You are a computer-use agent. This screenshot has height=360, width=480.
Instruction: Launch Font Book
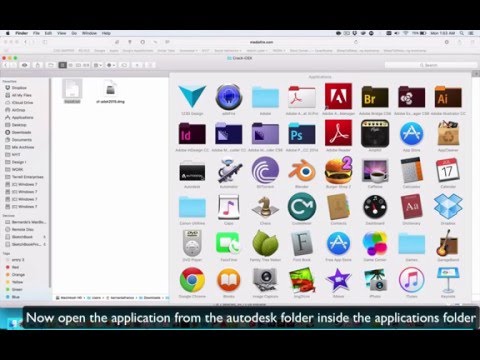[x=302, y=243]
